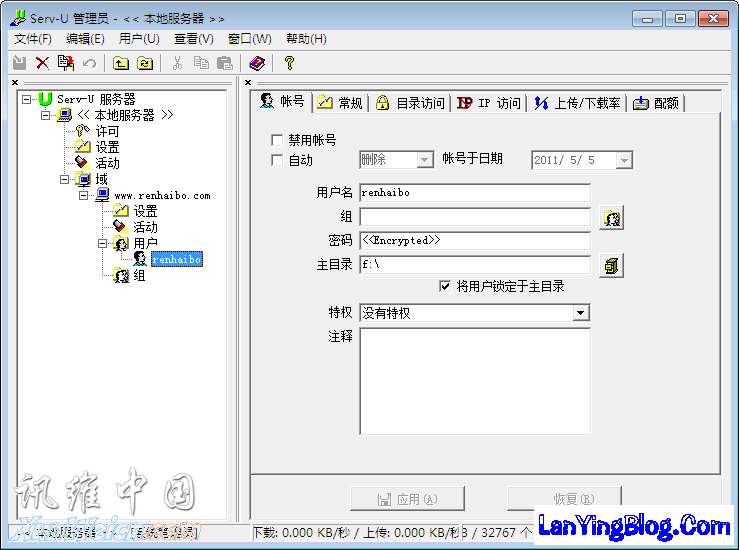
Task: Collapse the Serv-U 服务器 root node
Action: tap(26, 99)
